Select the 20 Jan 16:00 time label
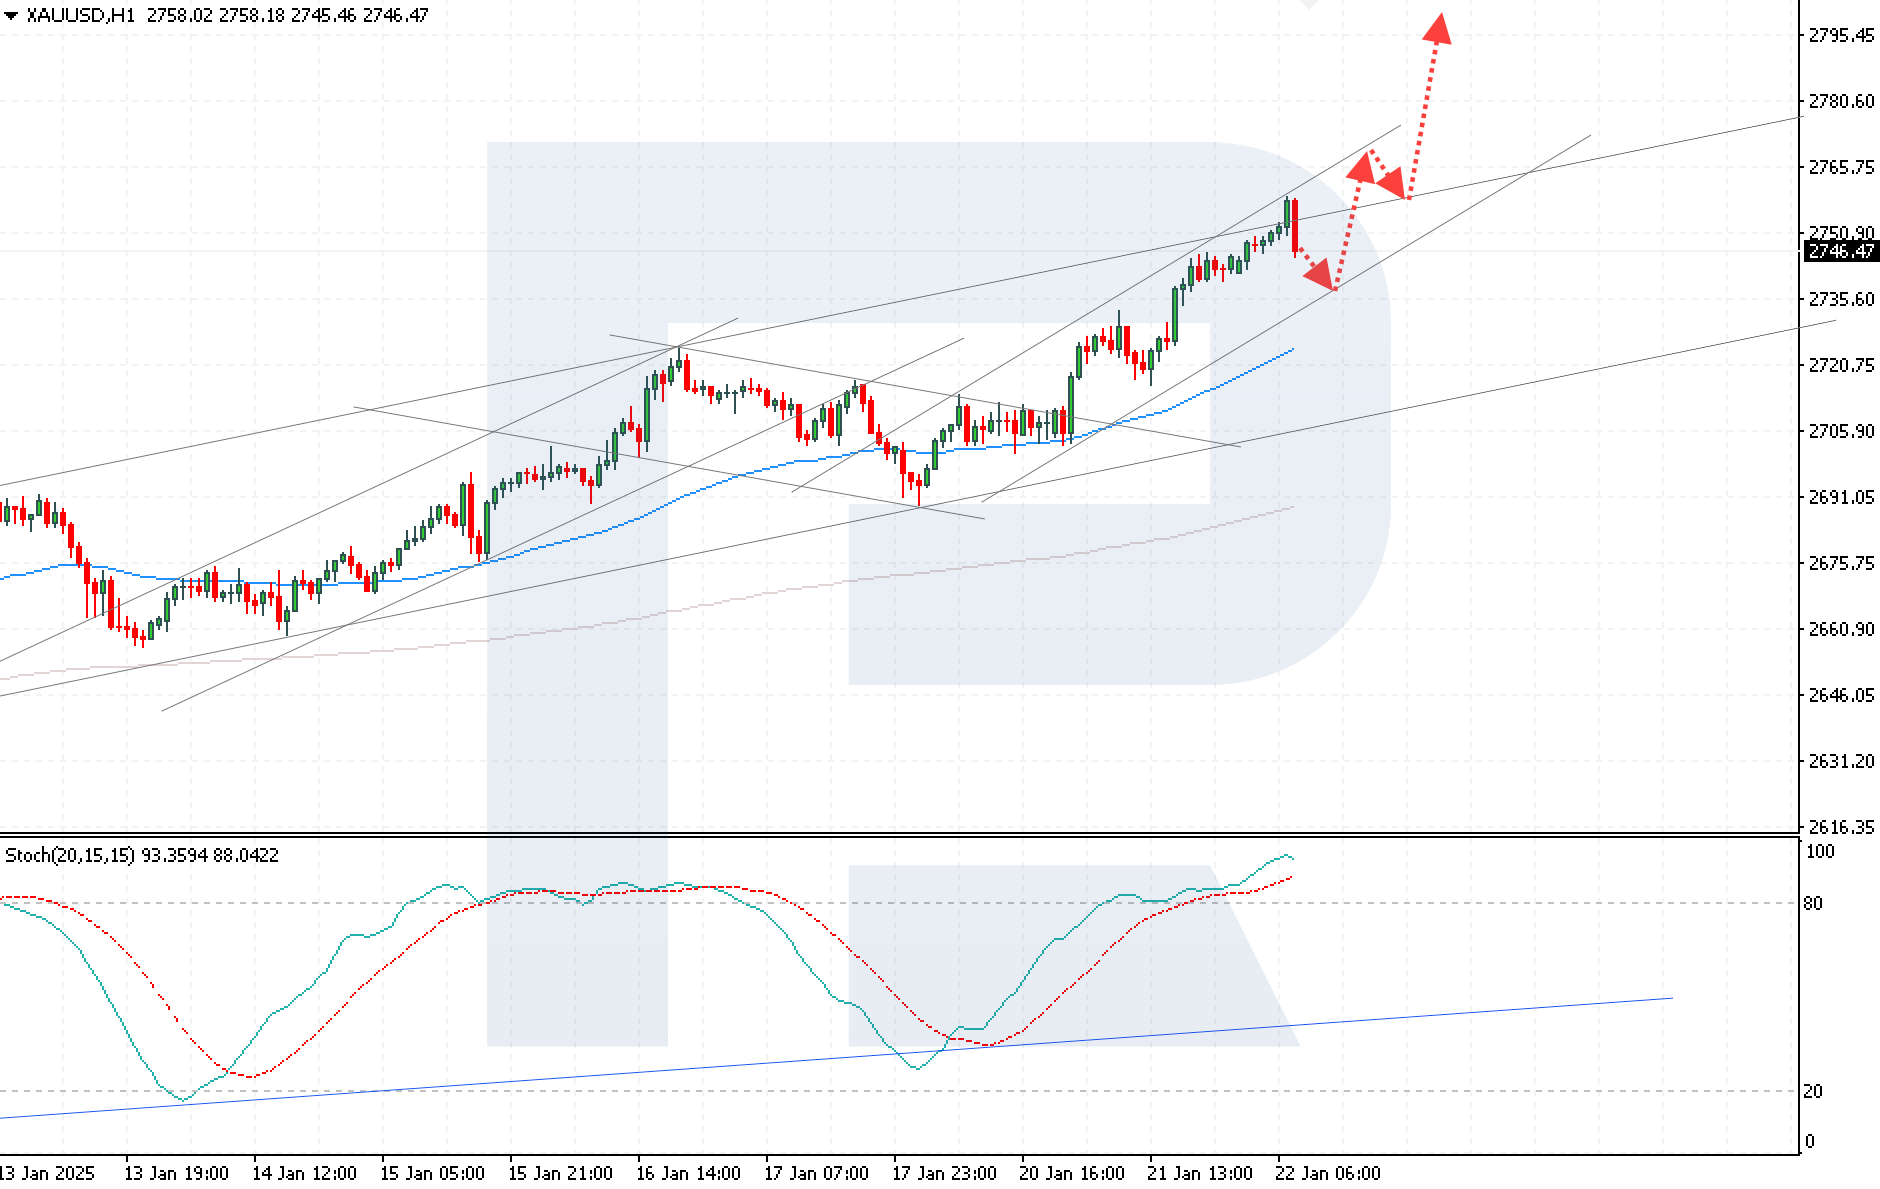Screen dimensions: 1880x1189 [x=1072, y=1173]
